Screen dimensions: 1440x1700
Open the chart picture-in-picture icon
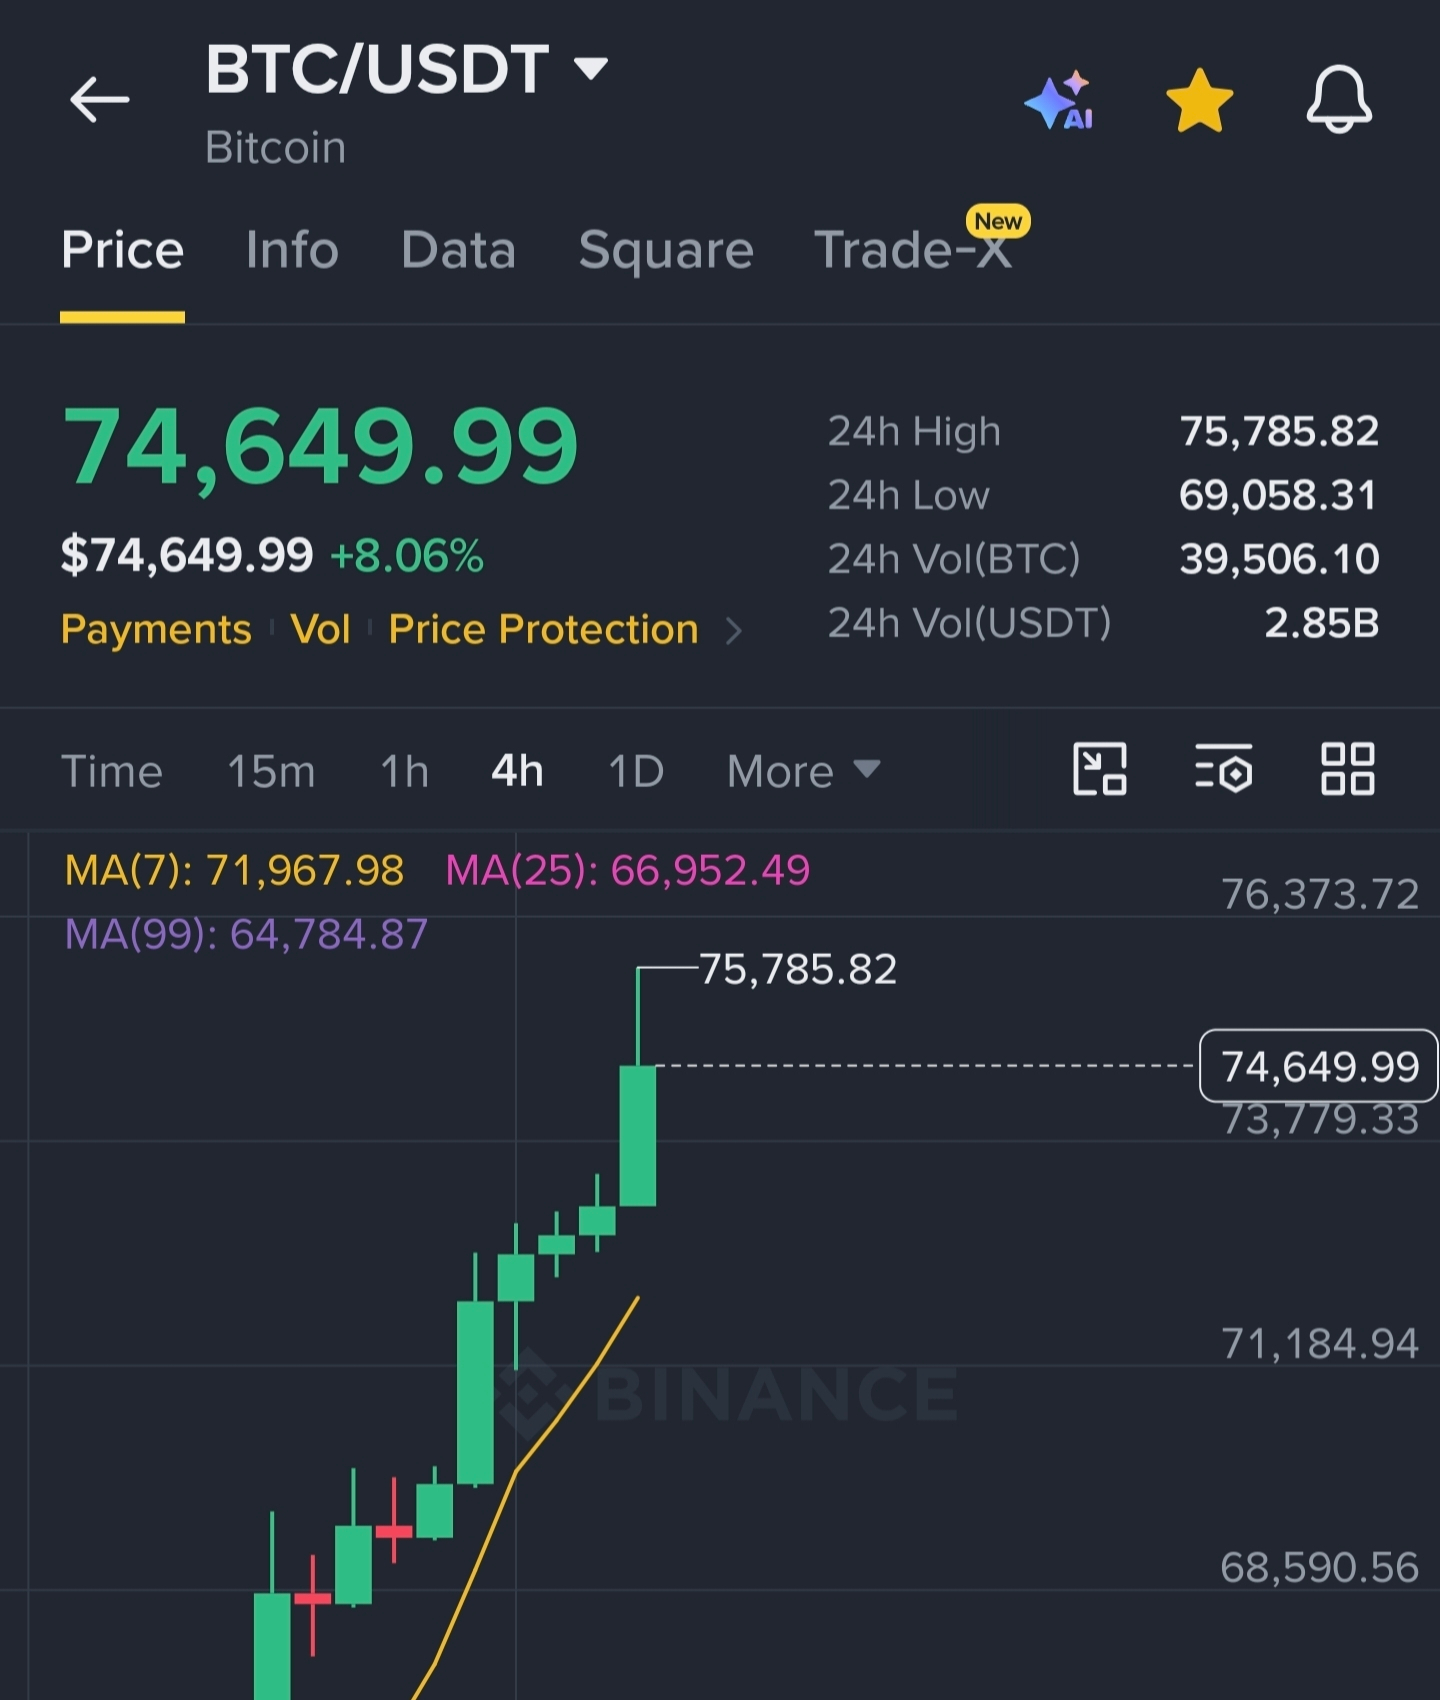[x=1099, y=769]
